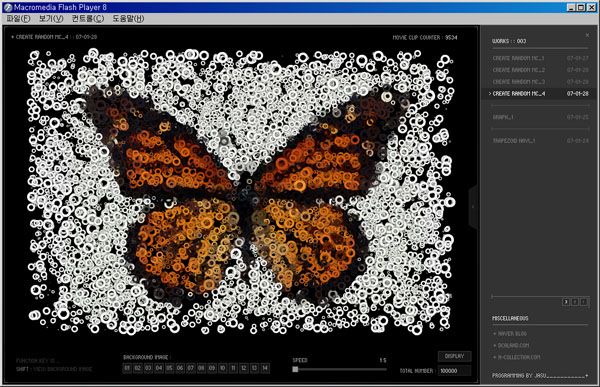Viewport: 600px width, 387px height.
Task: Select background image 04
Action: [159, 368]
